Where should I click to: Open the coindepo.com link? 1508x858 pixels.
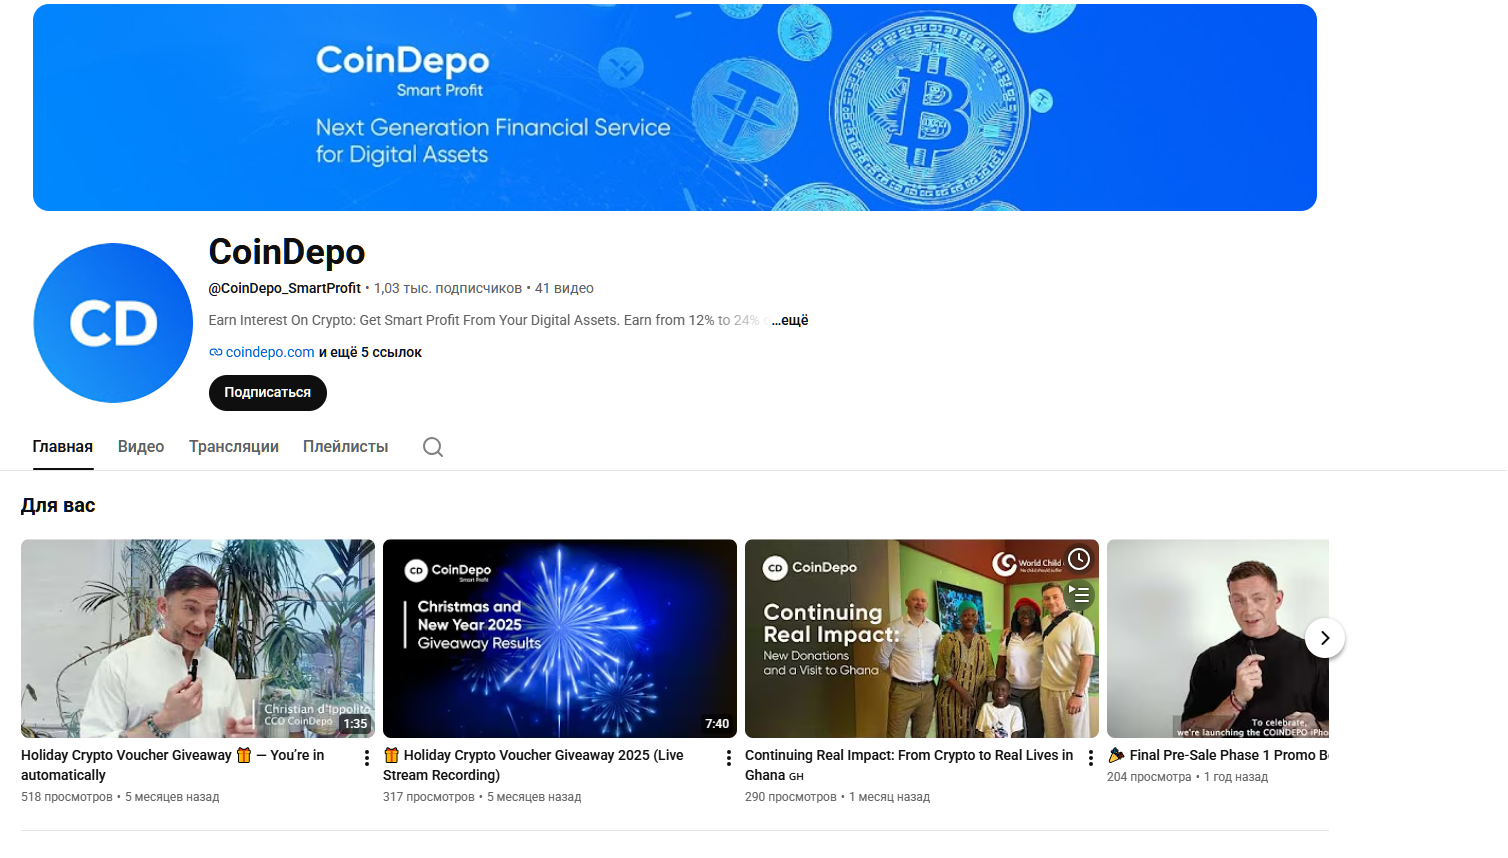270,352
